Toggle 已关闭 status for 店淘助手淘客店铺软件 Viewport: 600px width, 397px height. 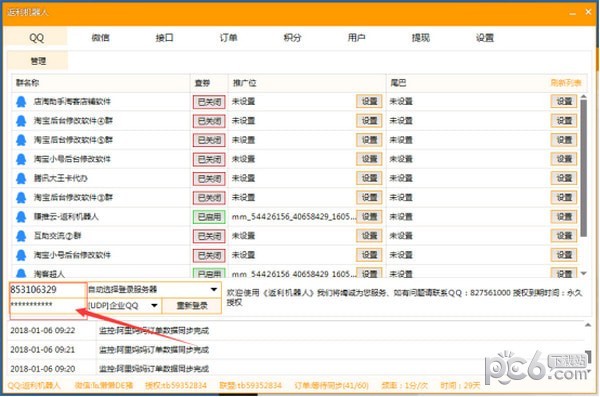click(209, 102)
